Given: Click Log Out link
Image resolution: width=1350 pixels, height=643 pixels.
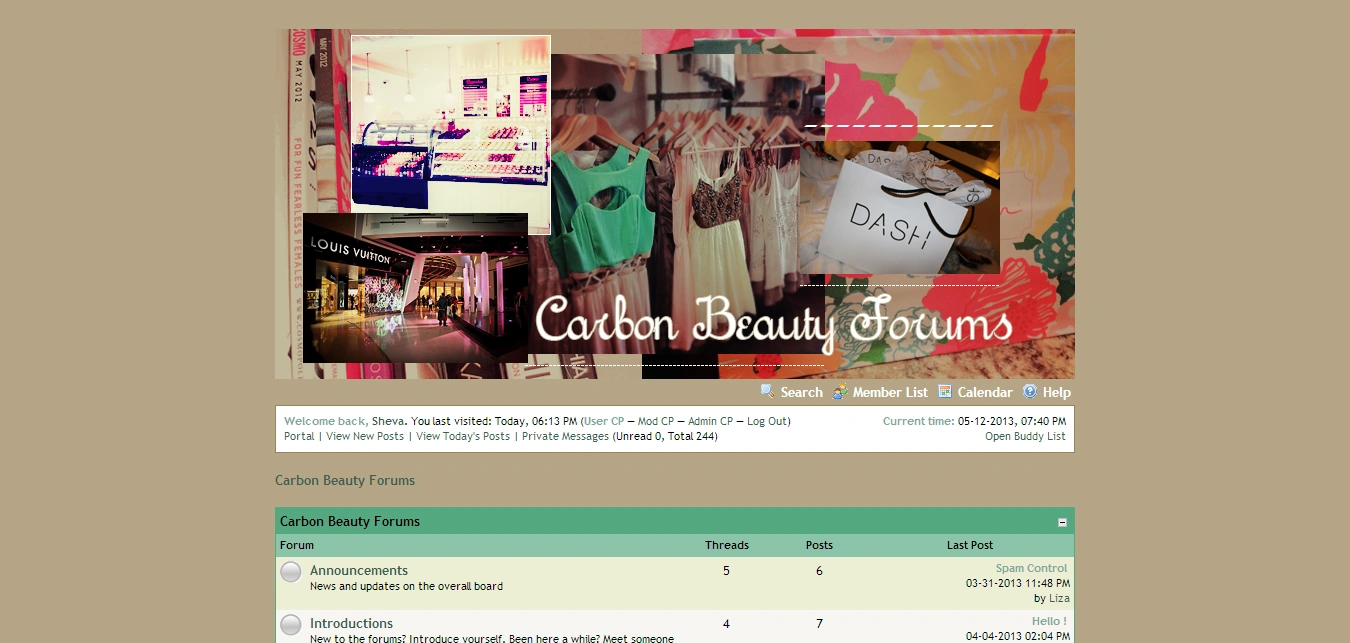Looking at the screenshot, I should tap(767, 421).
